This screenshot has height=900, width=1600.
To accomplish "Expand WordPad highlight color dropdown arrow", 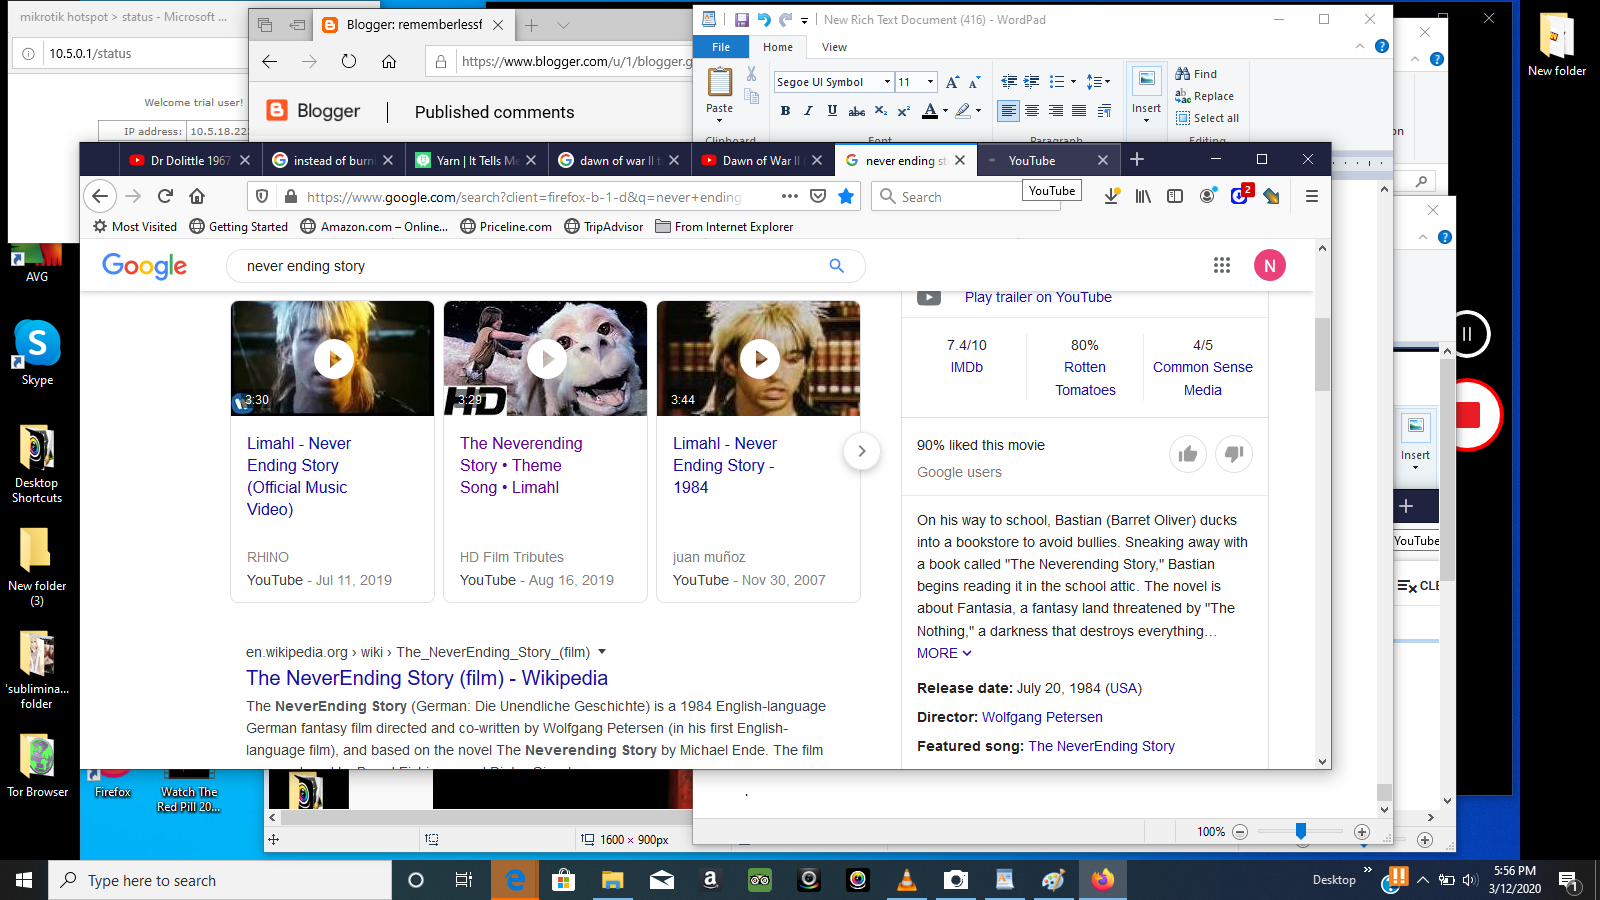I will pyautogui.click(x=978, y=111).
